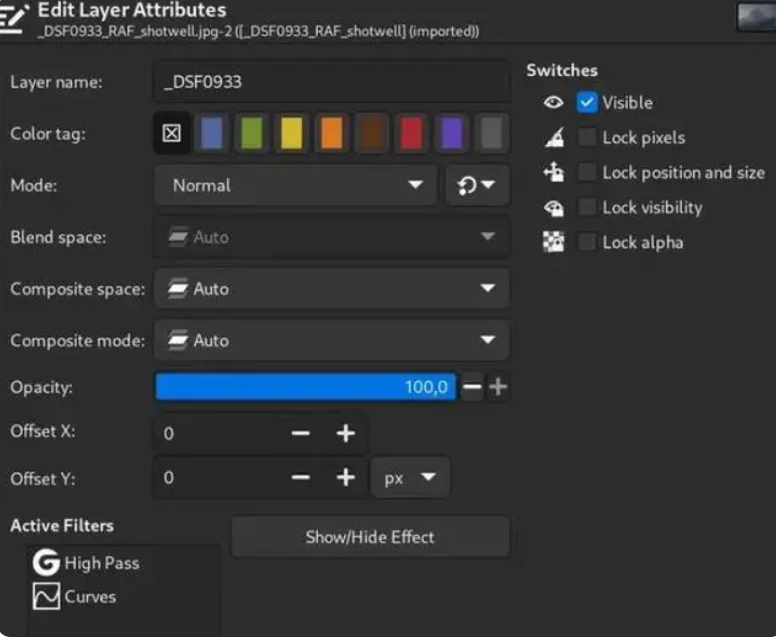The image size is (776, 637).
Task: Select the gray color tag
Action: tap(492, 133)
